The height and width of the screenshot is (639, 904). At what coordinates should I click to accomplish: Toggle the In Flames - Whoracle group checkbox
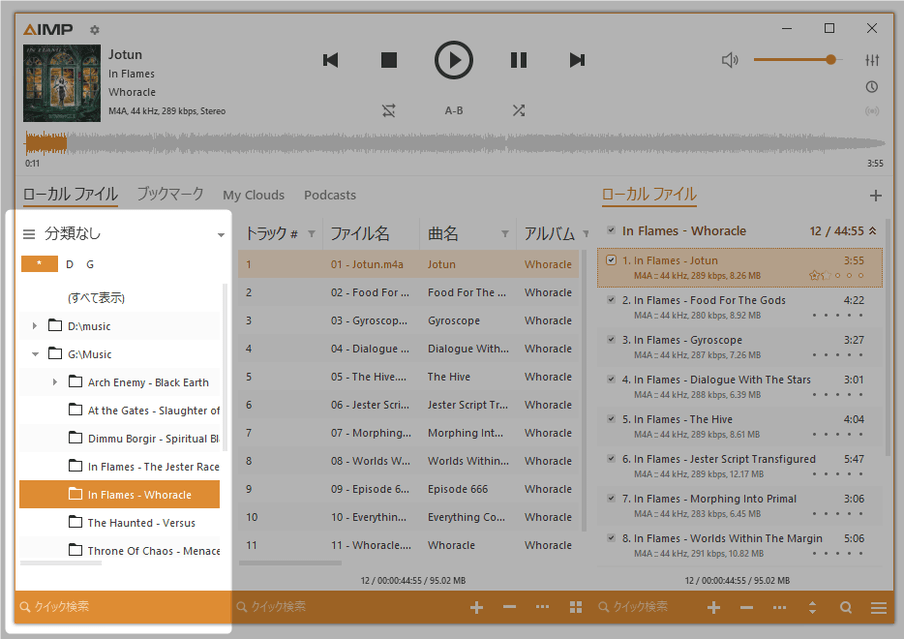click(x=611, y=230)
